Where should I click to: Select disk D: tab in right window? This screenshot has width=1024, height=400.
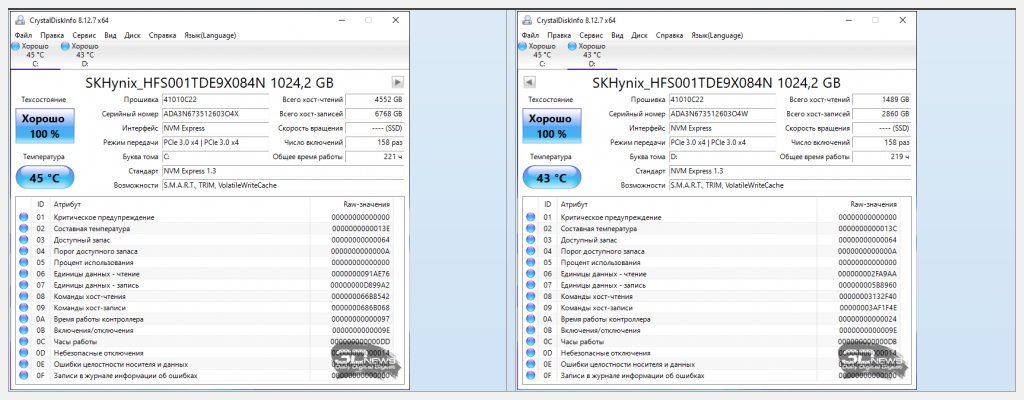pos(591,55)
